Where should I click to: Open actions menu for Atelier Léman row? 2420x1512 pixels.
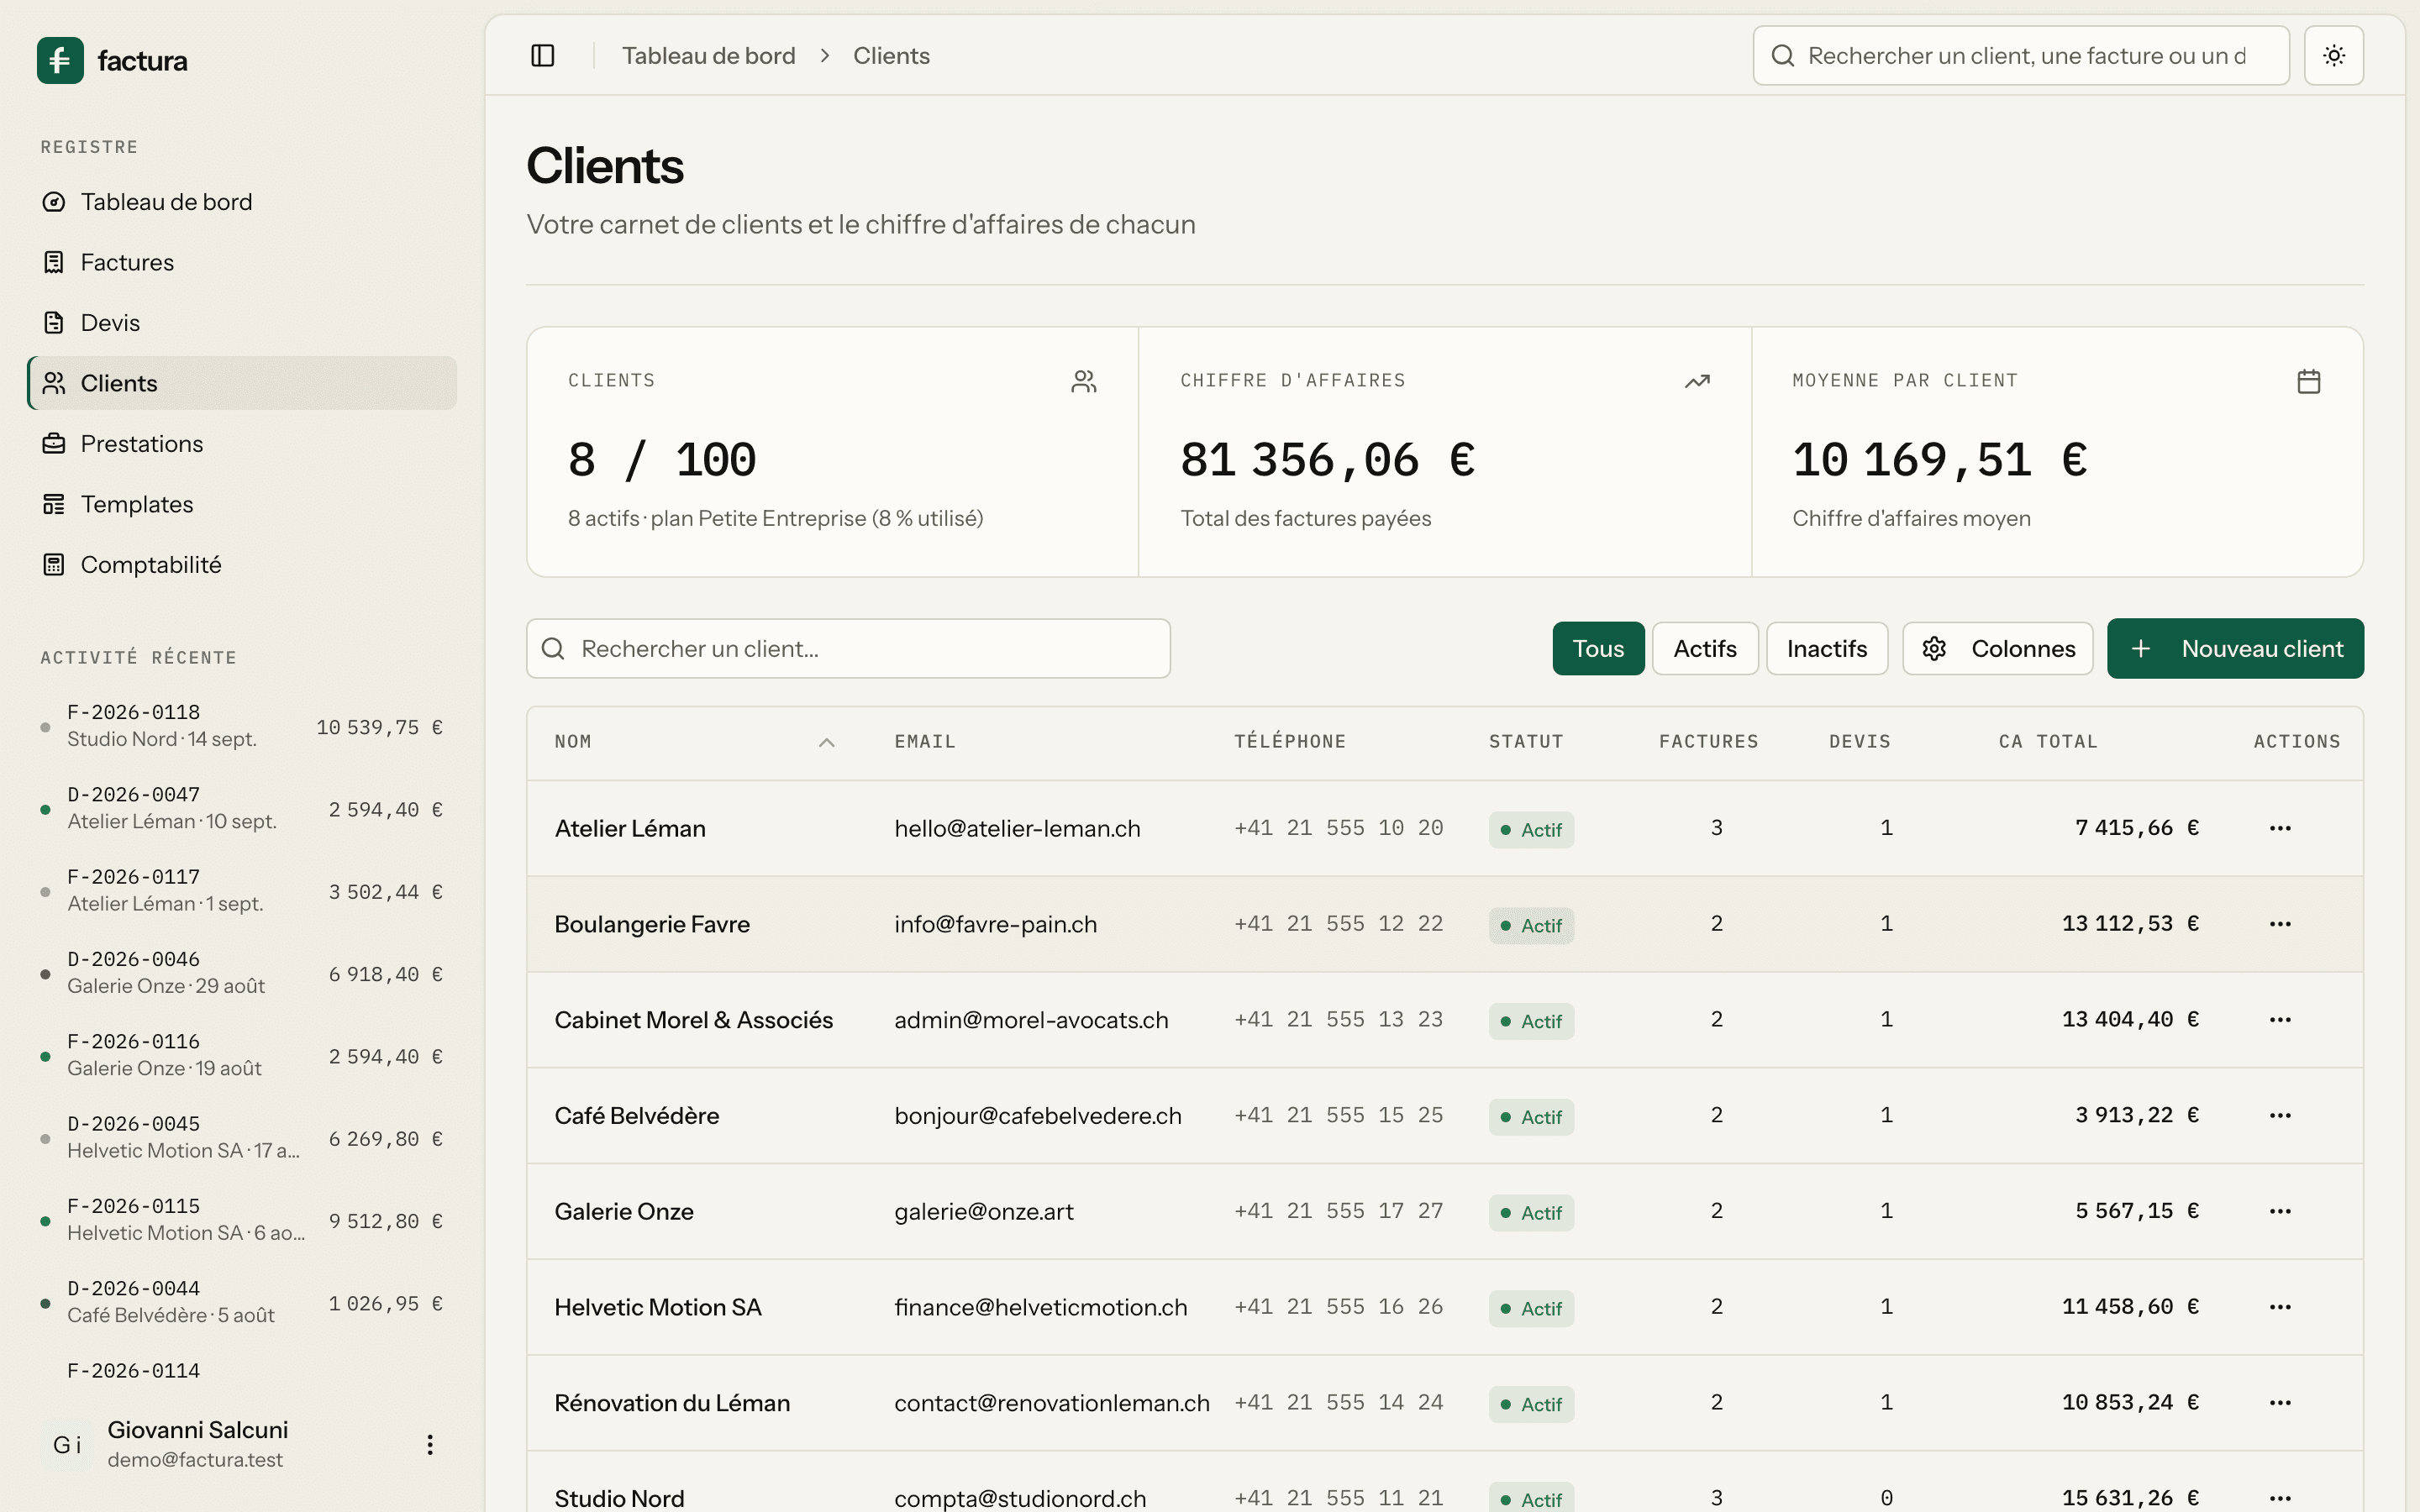click(x=2280, y=828)
